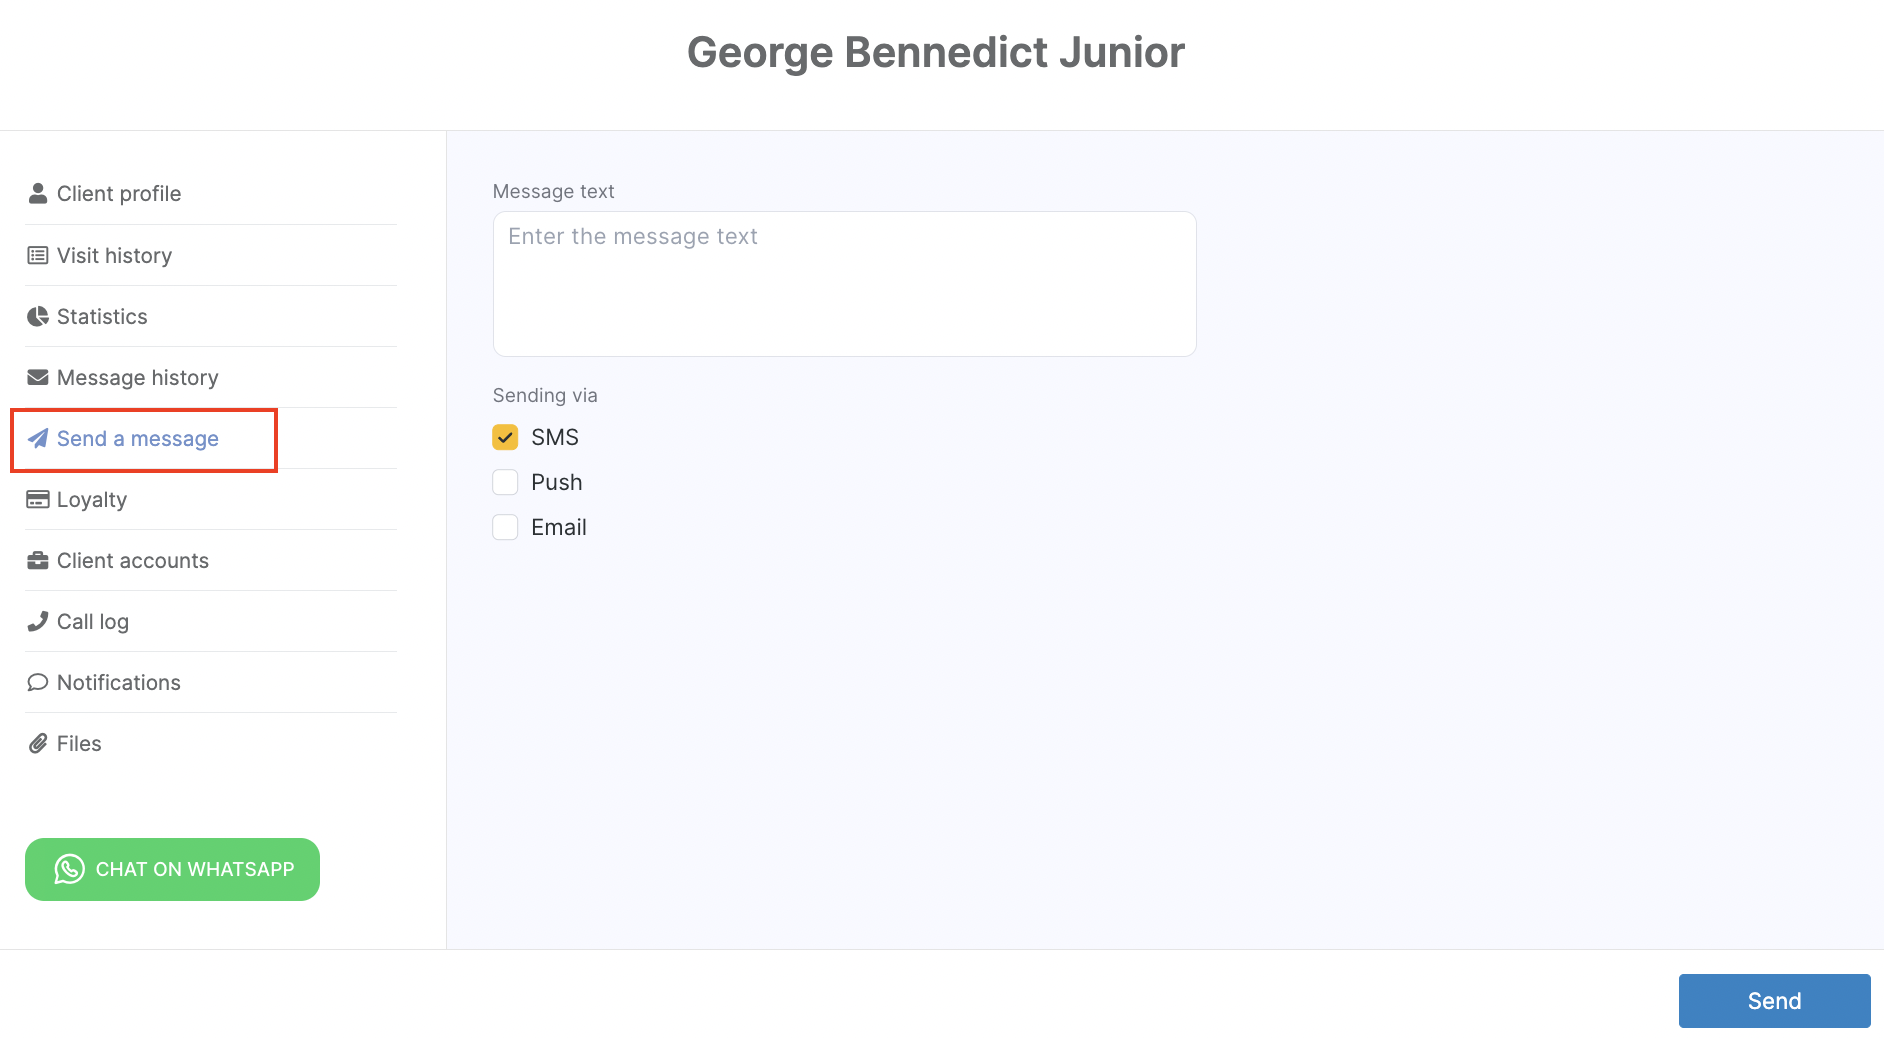Click the Visit history list icon
The height and width of the screenshot is (1038, 1884).
[38, 256]
